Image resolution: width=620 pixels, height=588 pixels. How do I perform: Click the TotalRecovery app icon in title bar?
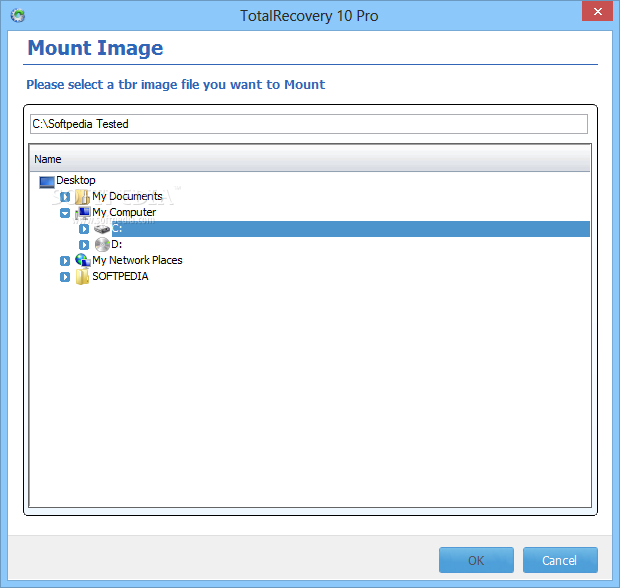18,15
